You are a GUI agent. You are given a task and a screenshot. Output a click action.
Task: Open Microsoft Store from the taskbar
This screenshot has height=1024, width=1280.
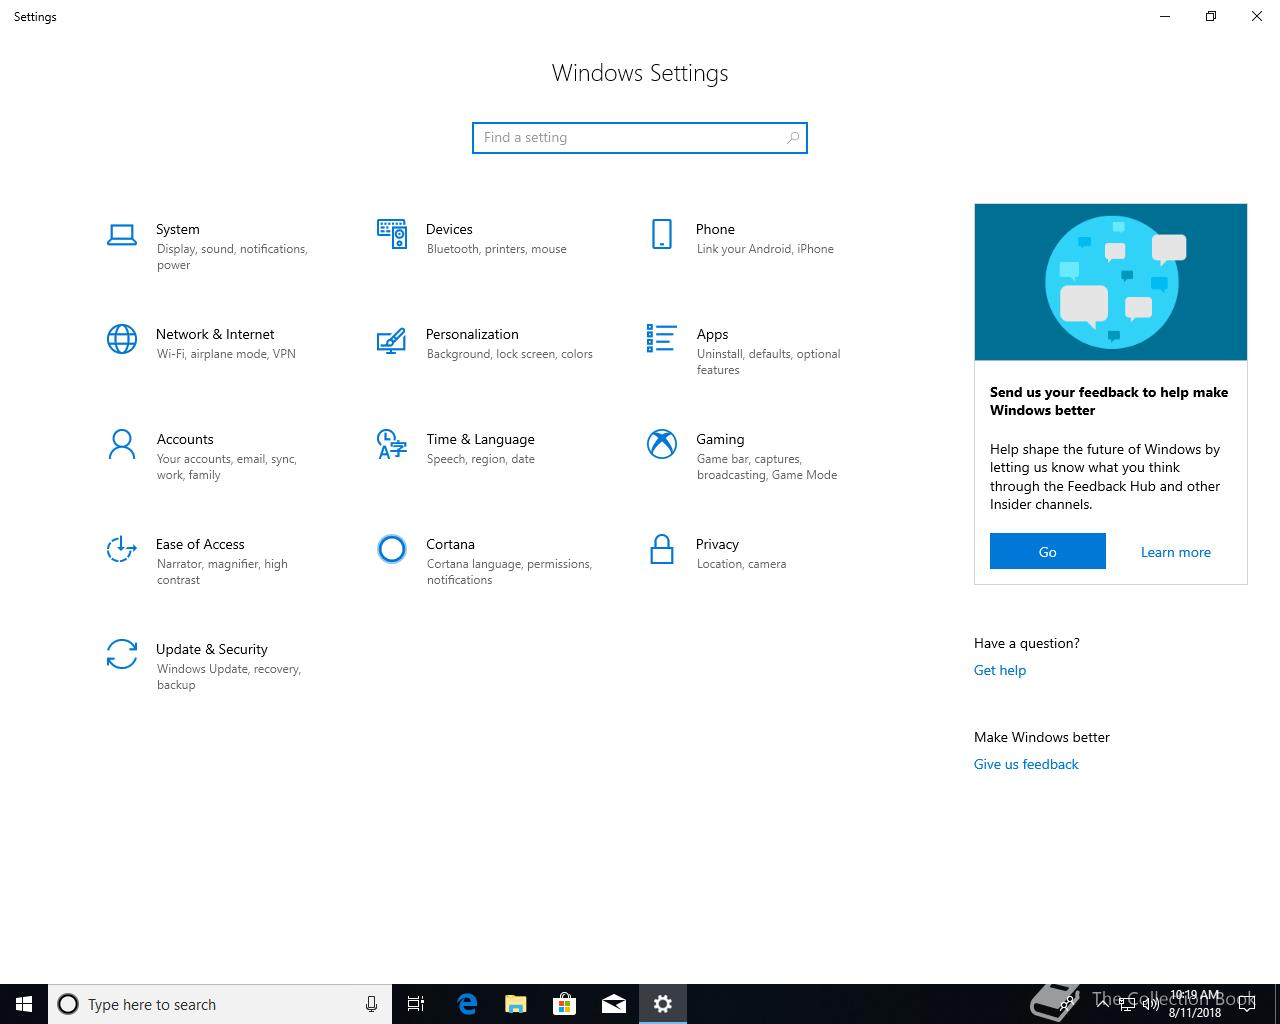pos(564,1004)
